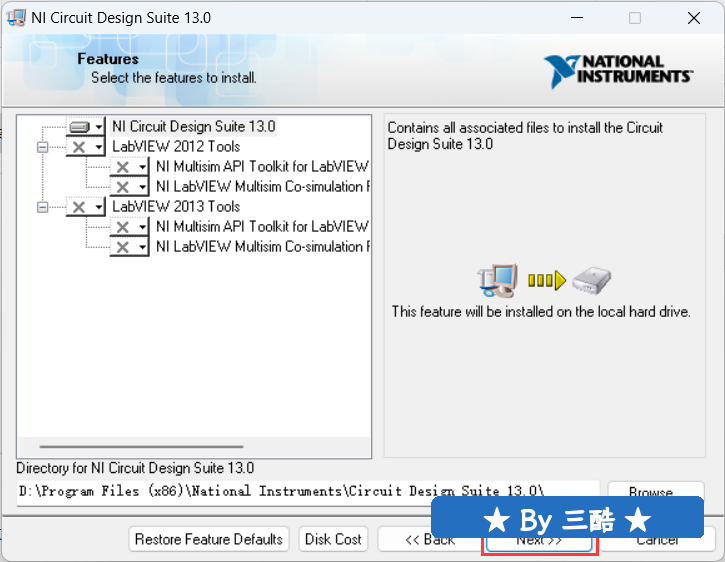Minimize the installer window

point(577,18)
